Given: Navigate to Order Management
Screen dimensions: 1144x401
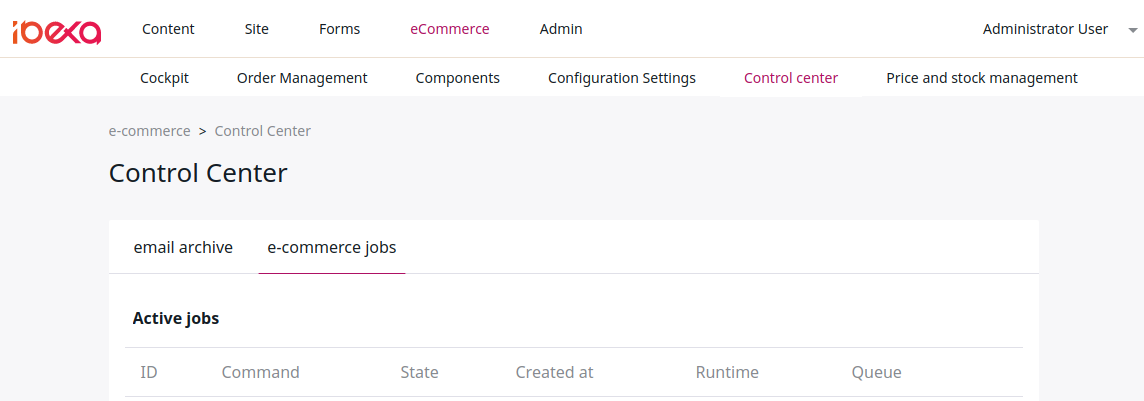Looking at the screenshot, I should (302, 78).
